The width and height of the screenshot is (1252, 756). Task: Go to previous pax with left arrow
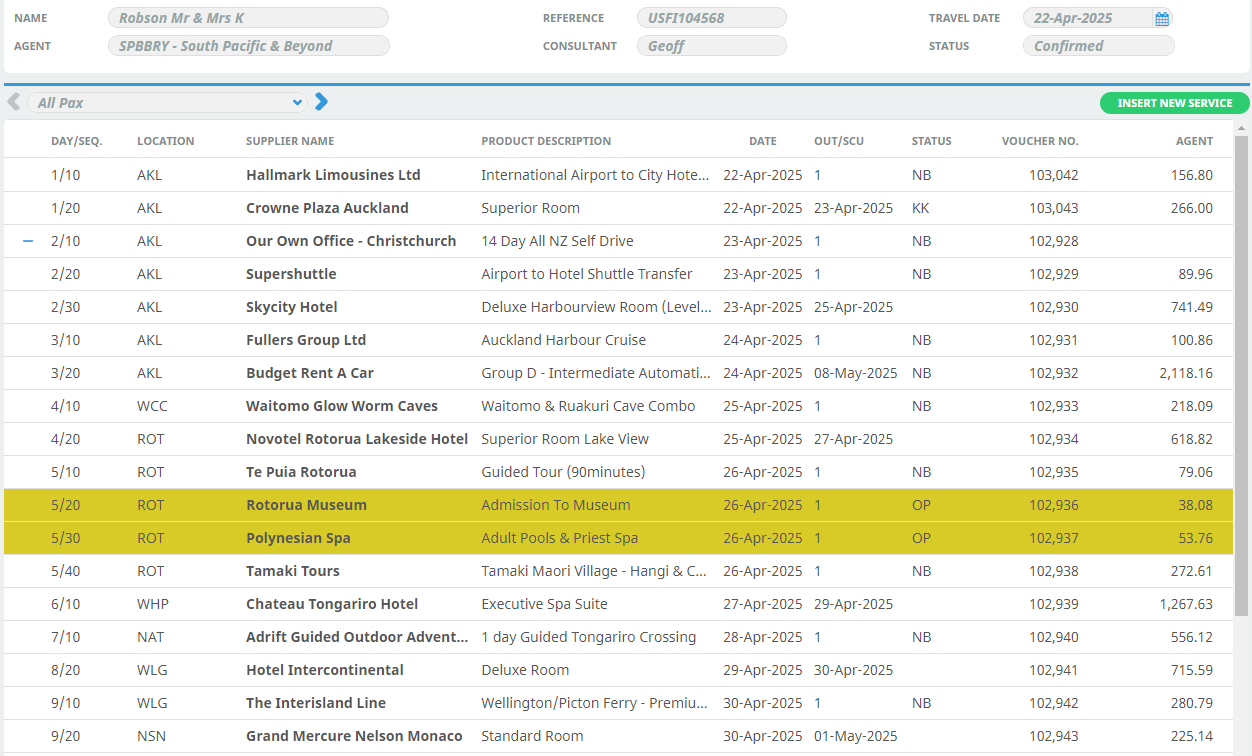click(x=13, y=102)
